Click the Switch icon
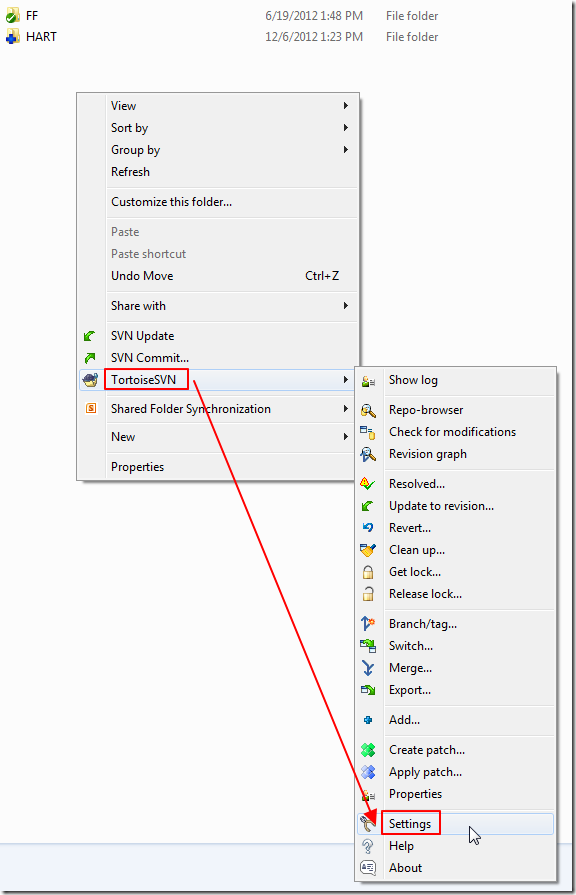 click(368, 646)
